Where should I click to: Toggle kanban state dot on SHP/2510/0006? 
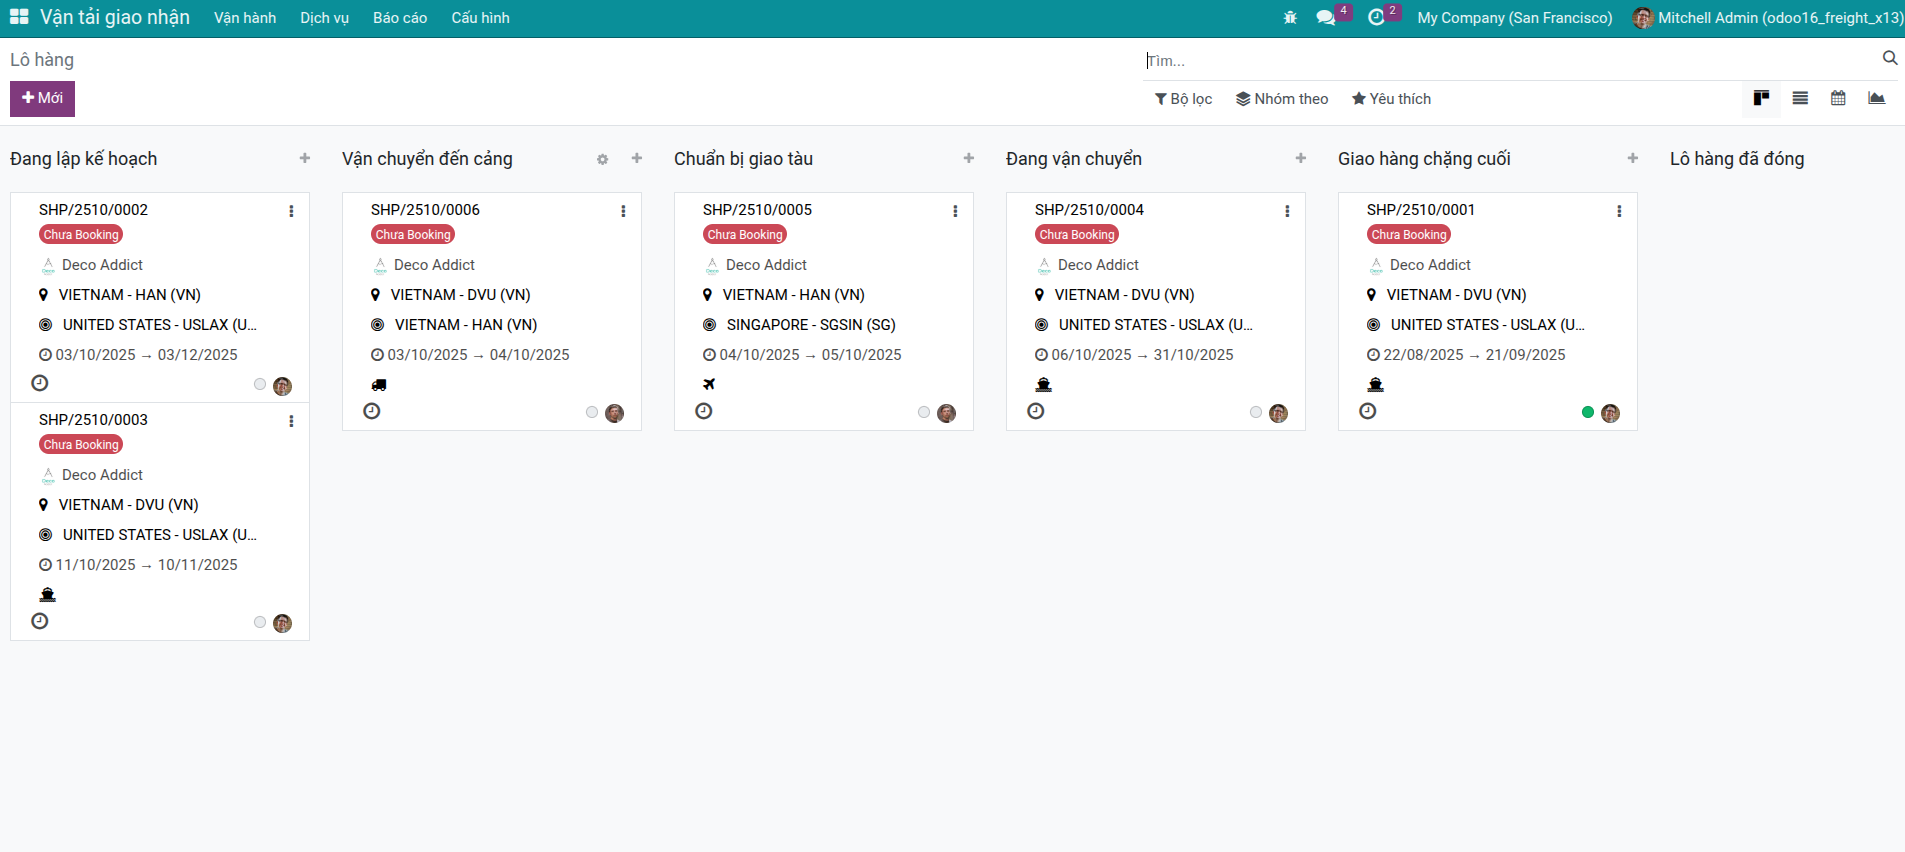(x=592, y=412)
